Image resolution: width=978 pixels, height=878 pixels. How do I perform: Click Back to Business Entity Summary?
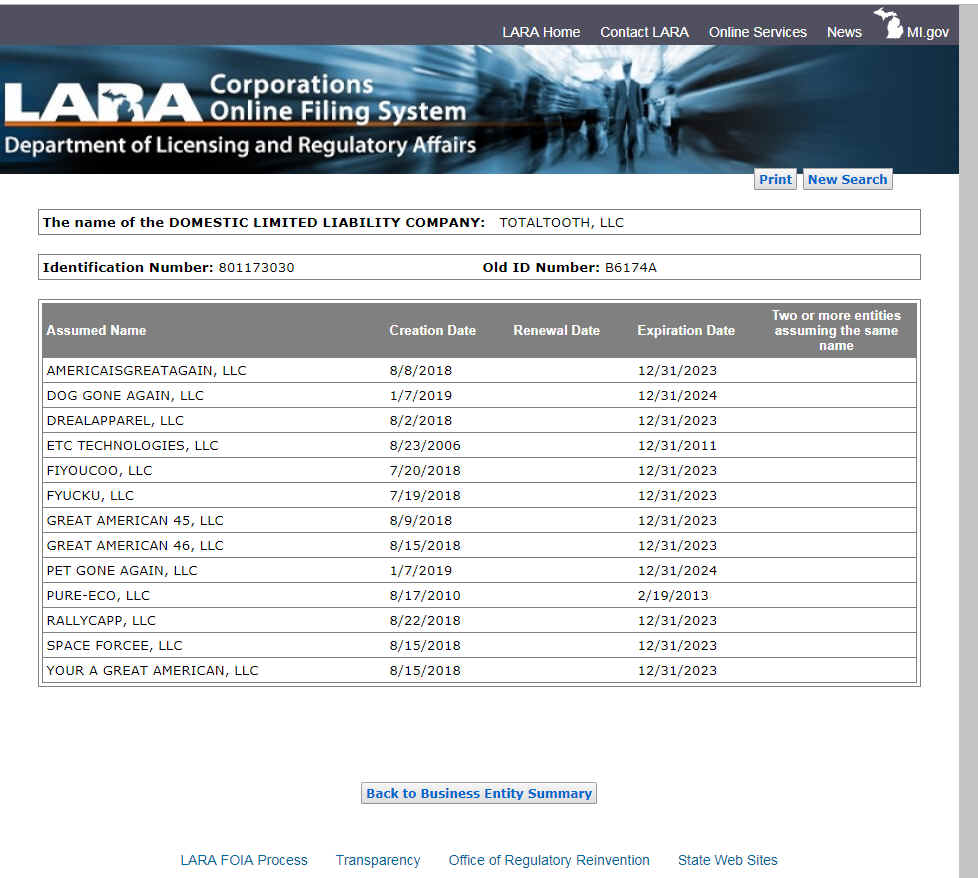point(479,793)
